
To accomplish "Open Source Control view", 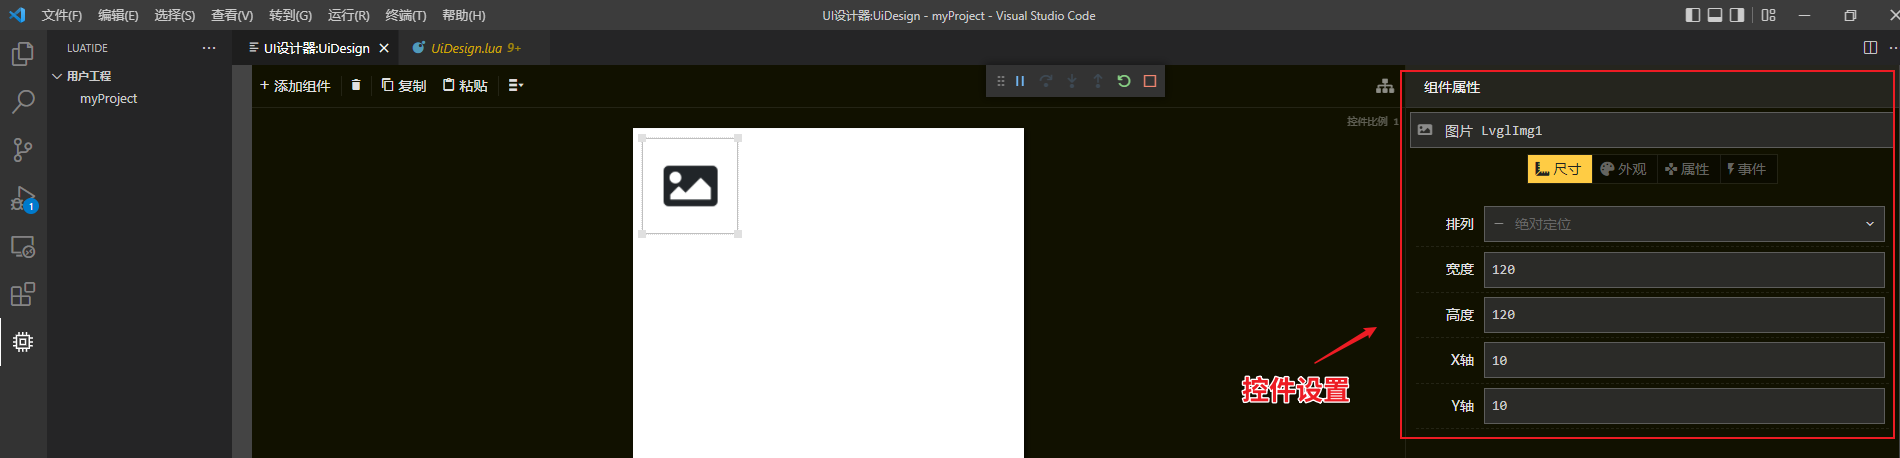I will (x=23, y=150).
